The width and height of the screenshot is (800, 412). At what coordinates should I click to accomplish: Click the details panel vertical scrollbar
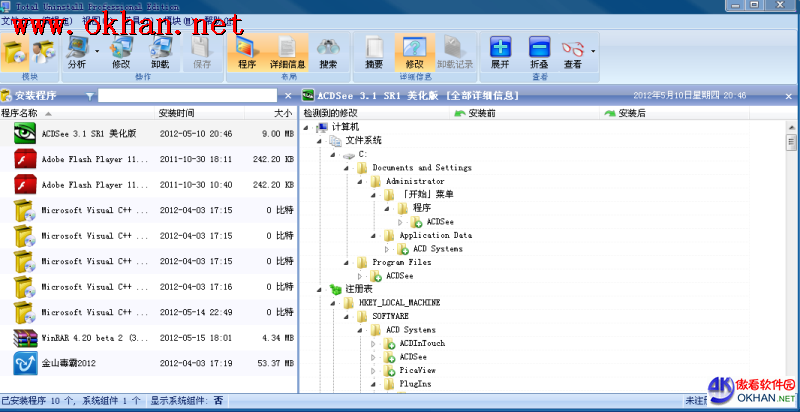tap(791, 142)
